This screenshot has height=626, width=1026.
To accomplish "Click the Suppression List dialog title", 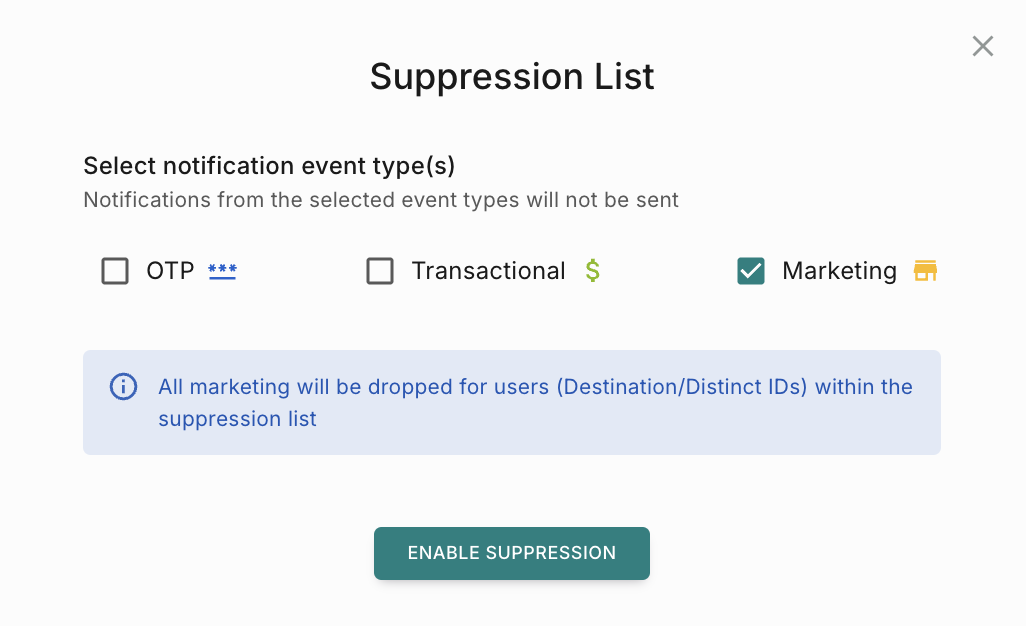I will click(x=512, y=77).
